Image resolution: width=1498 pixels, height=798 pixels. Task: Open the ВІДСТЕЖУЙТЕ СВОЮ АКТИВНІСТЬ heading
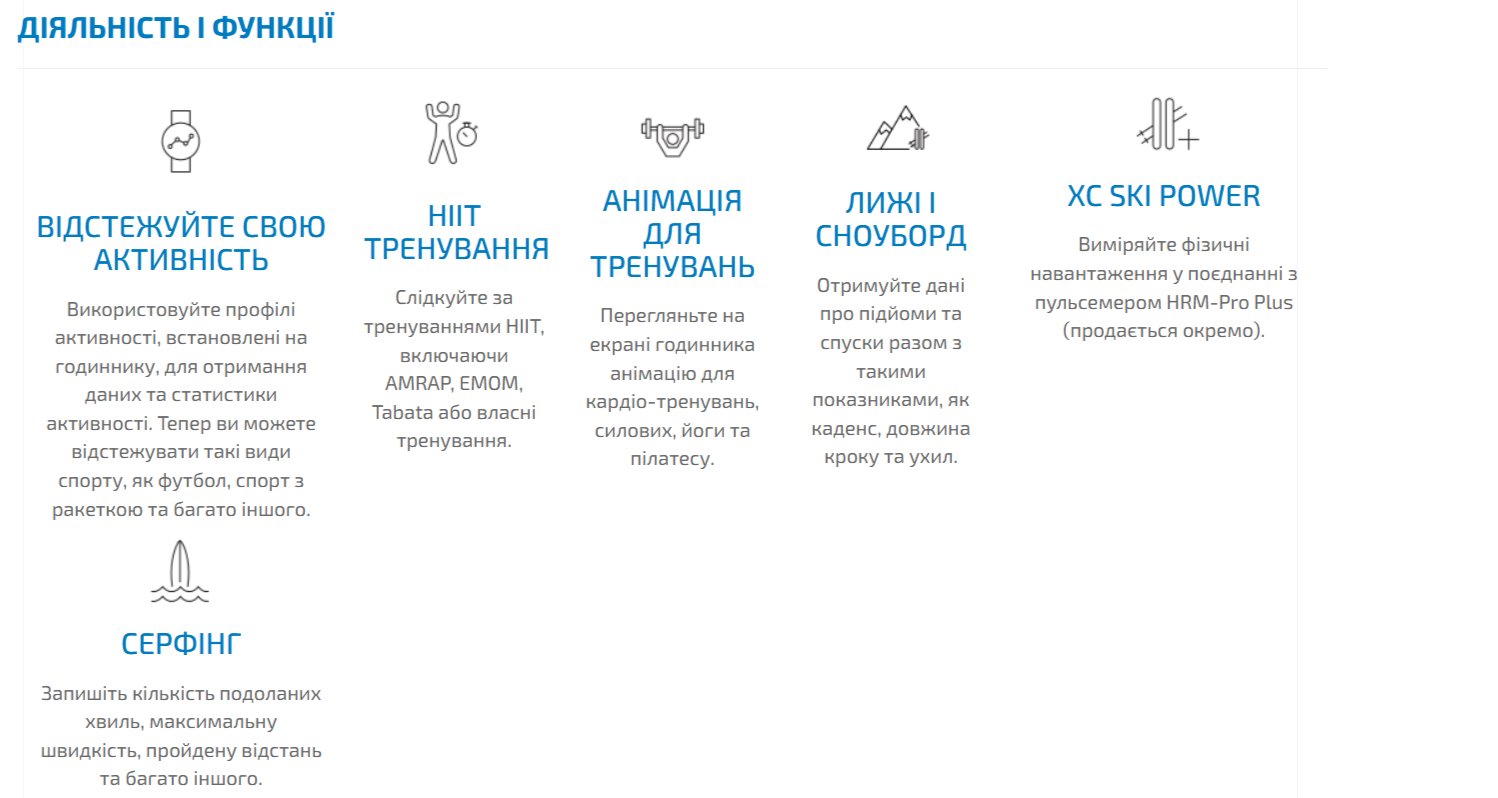tap(181, 243)
